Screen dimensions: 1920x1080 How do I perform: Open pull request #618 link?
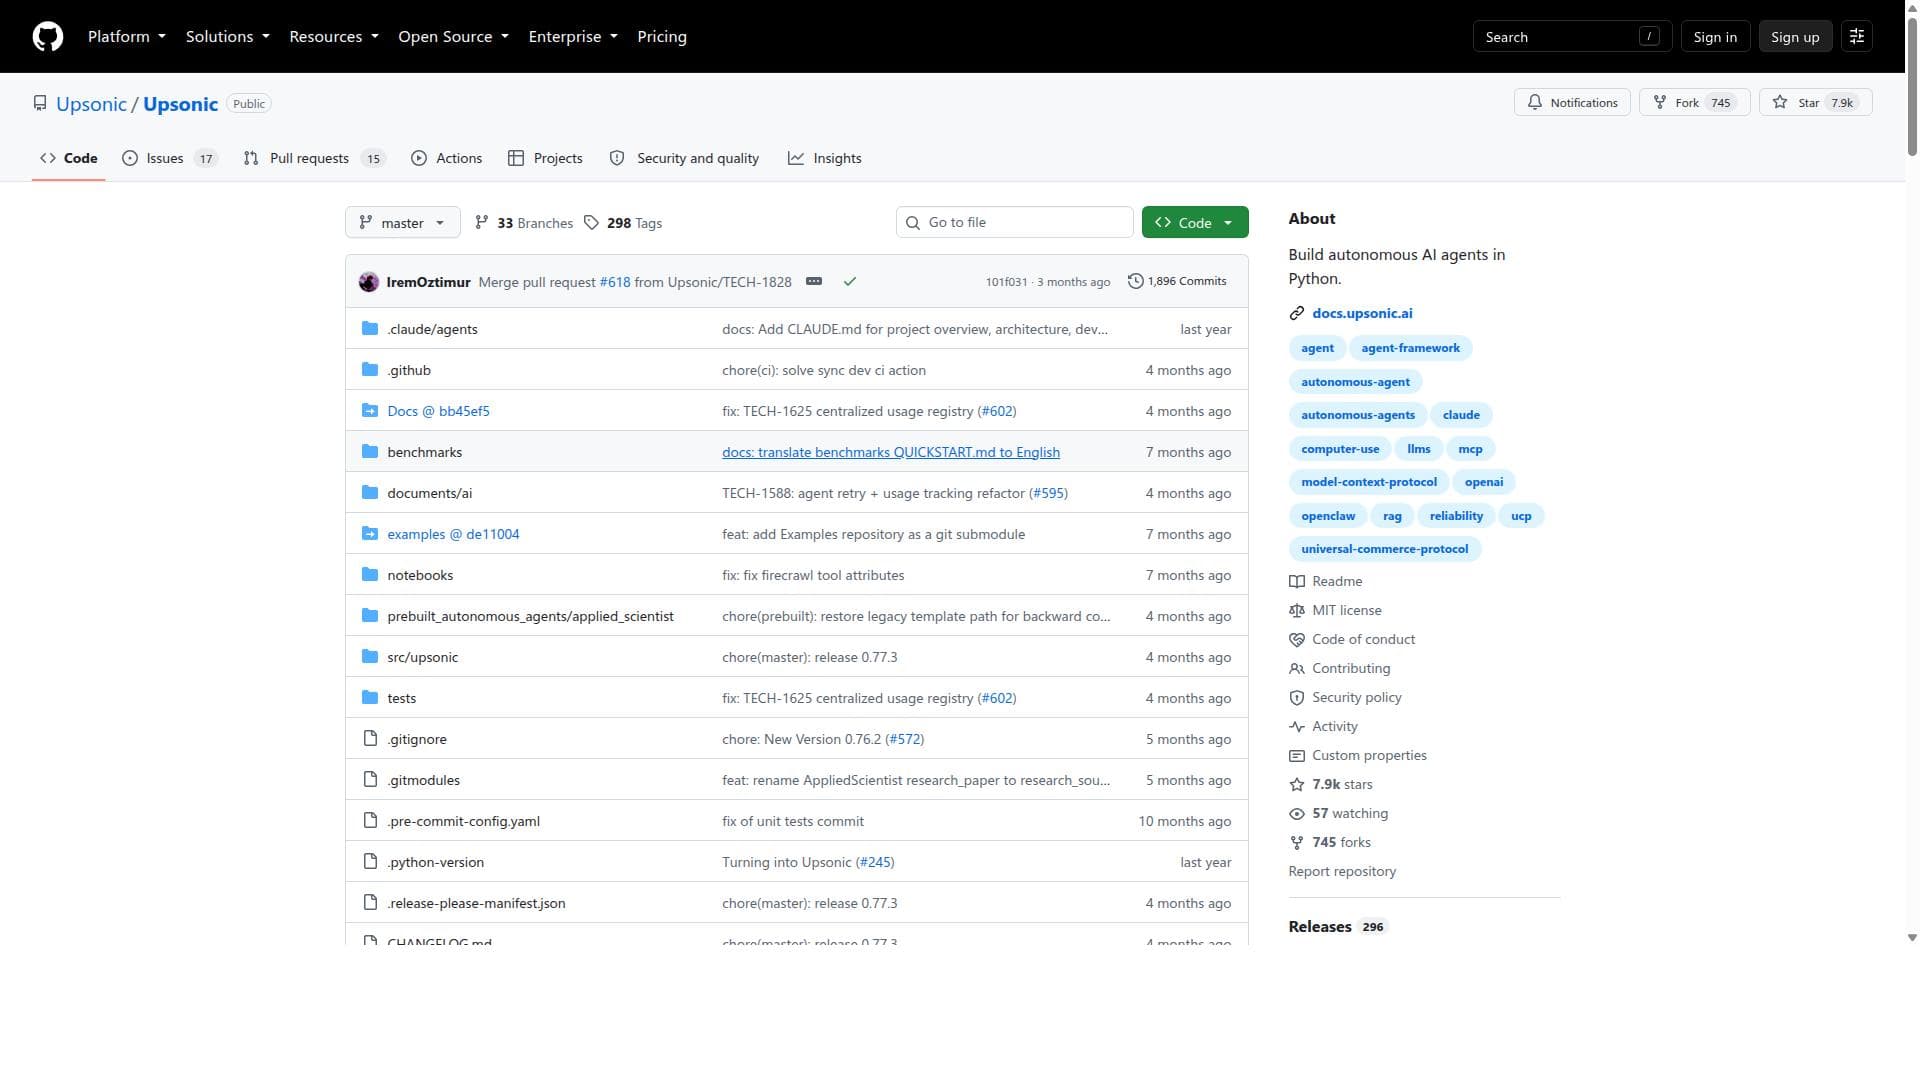tap(615, 282)
